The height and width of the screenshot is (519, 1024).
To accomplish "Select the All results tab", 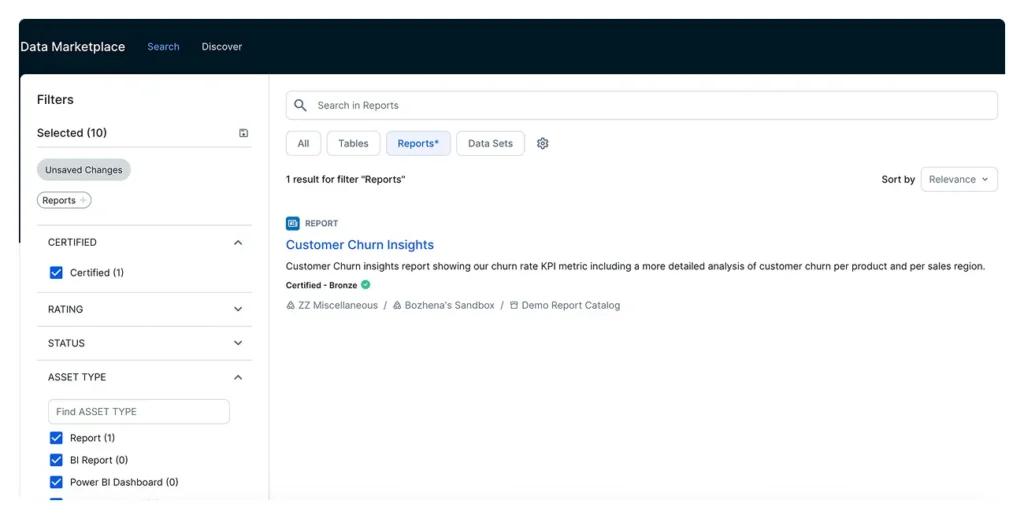I will [x=304, y=144].
